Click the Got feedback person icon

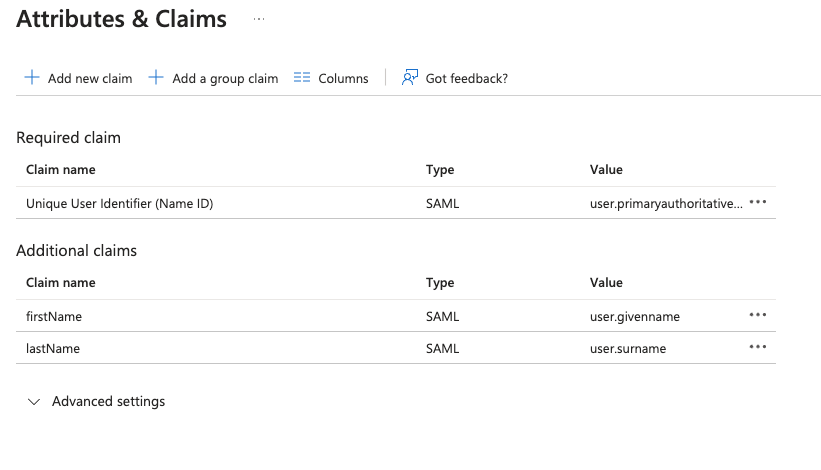pos(409,78)
